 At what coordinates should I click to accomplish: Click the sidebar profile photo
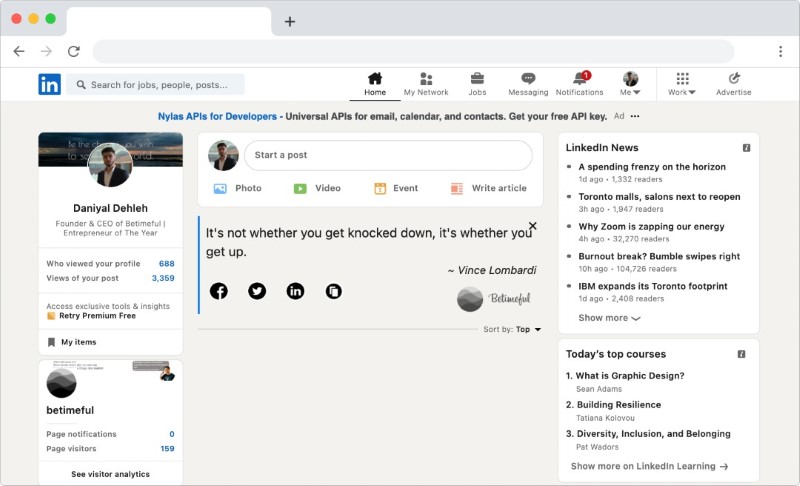point(110,165)
